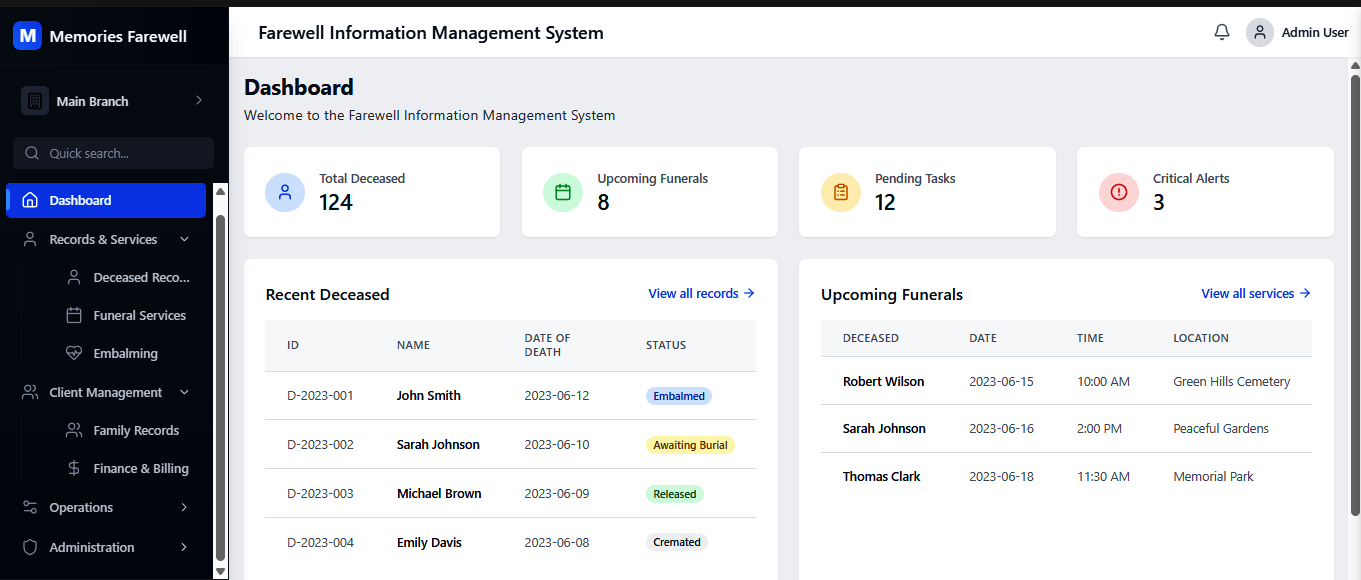Click ID D-2023-003 in Recent Deceased

[x=320, y=493]
